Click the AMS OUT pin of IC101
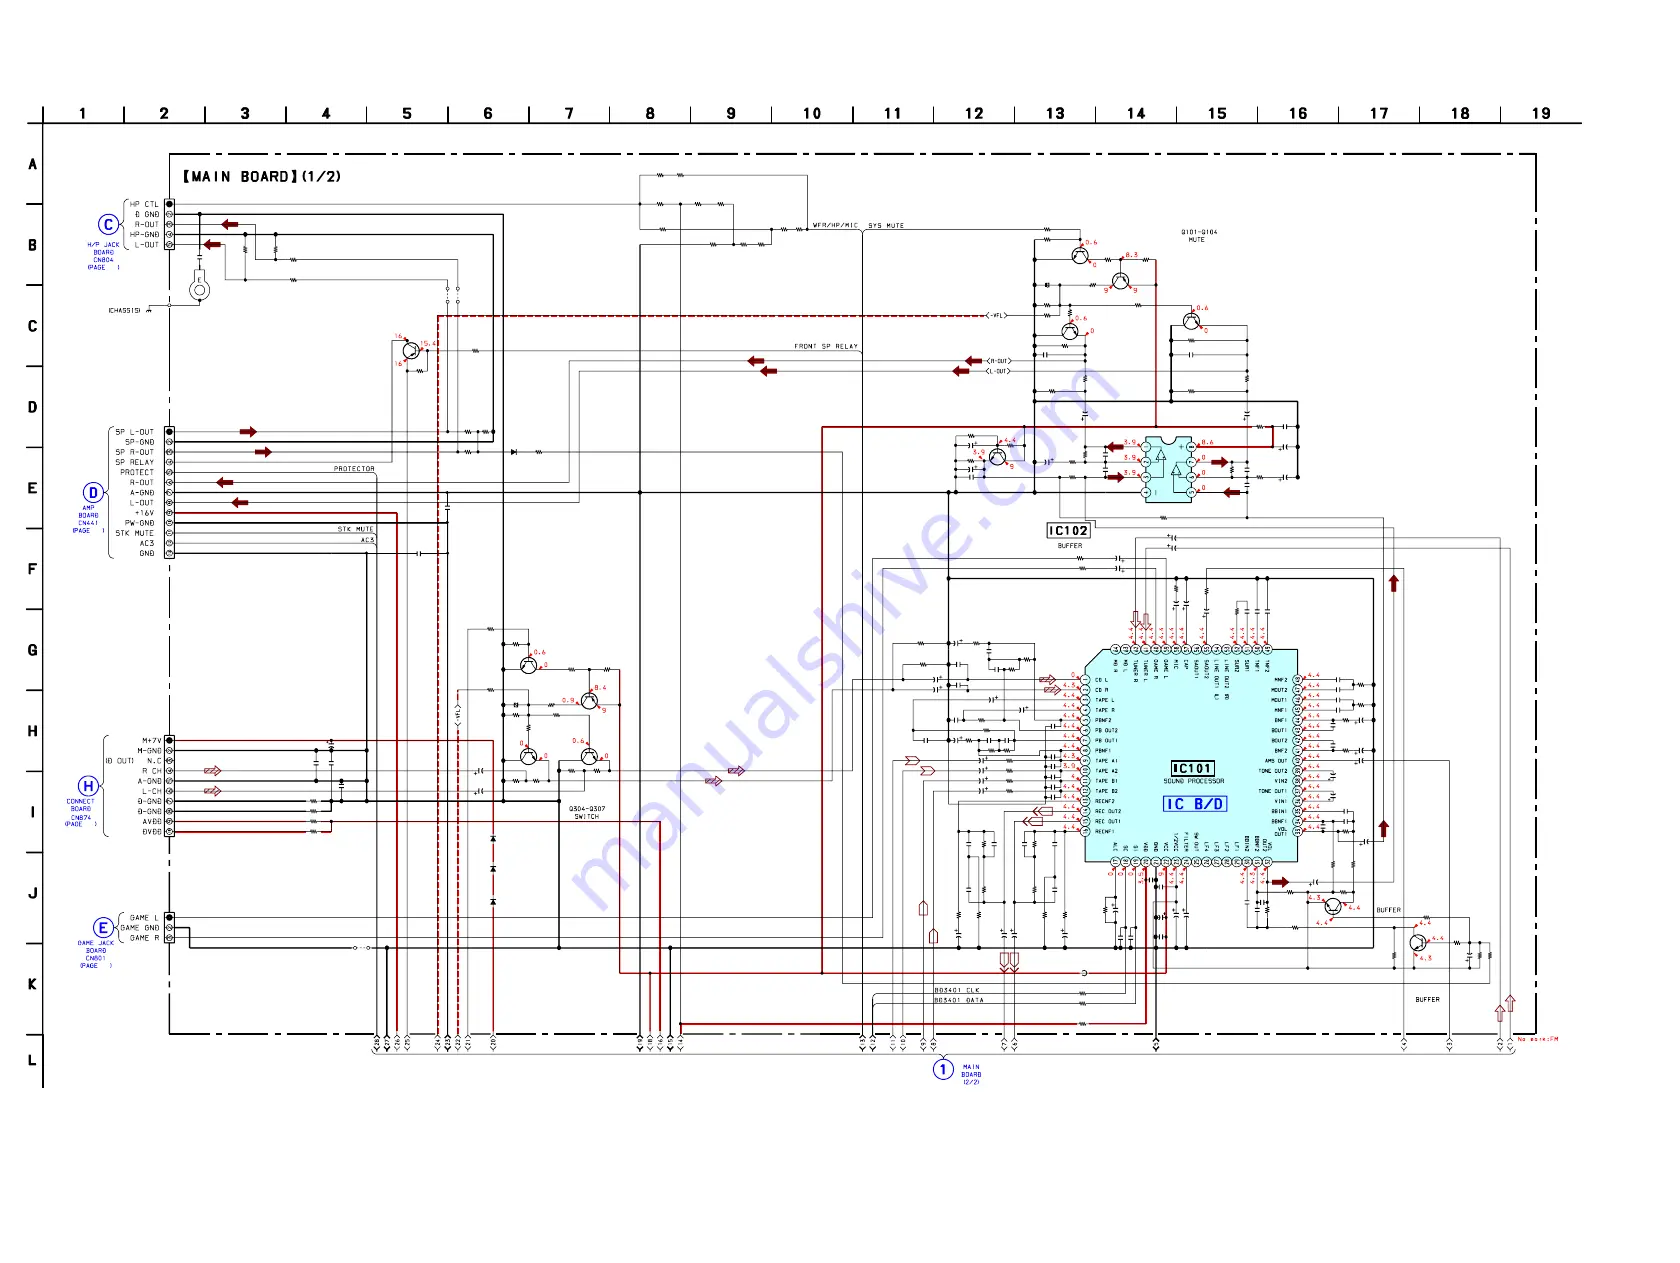 click(1276, 761)
